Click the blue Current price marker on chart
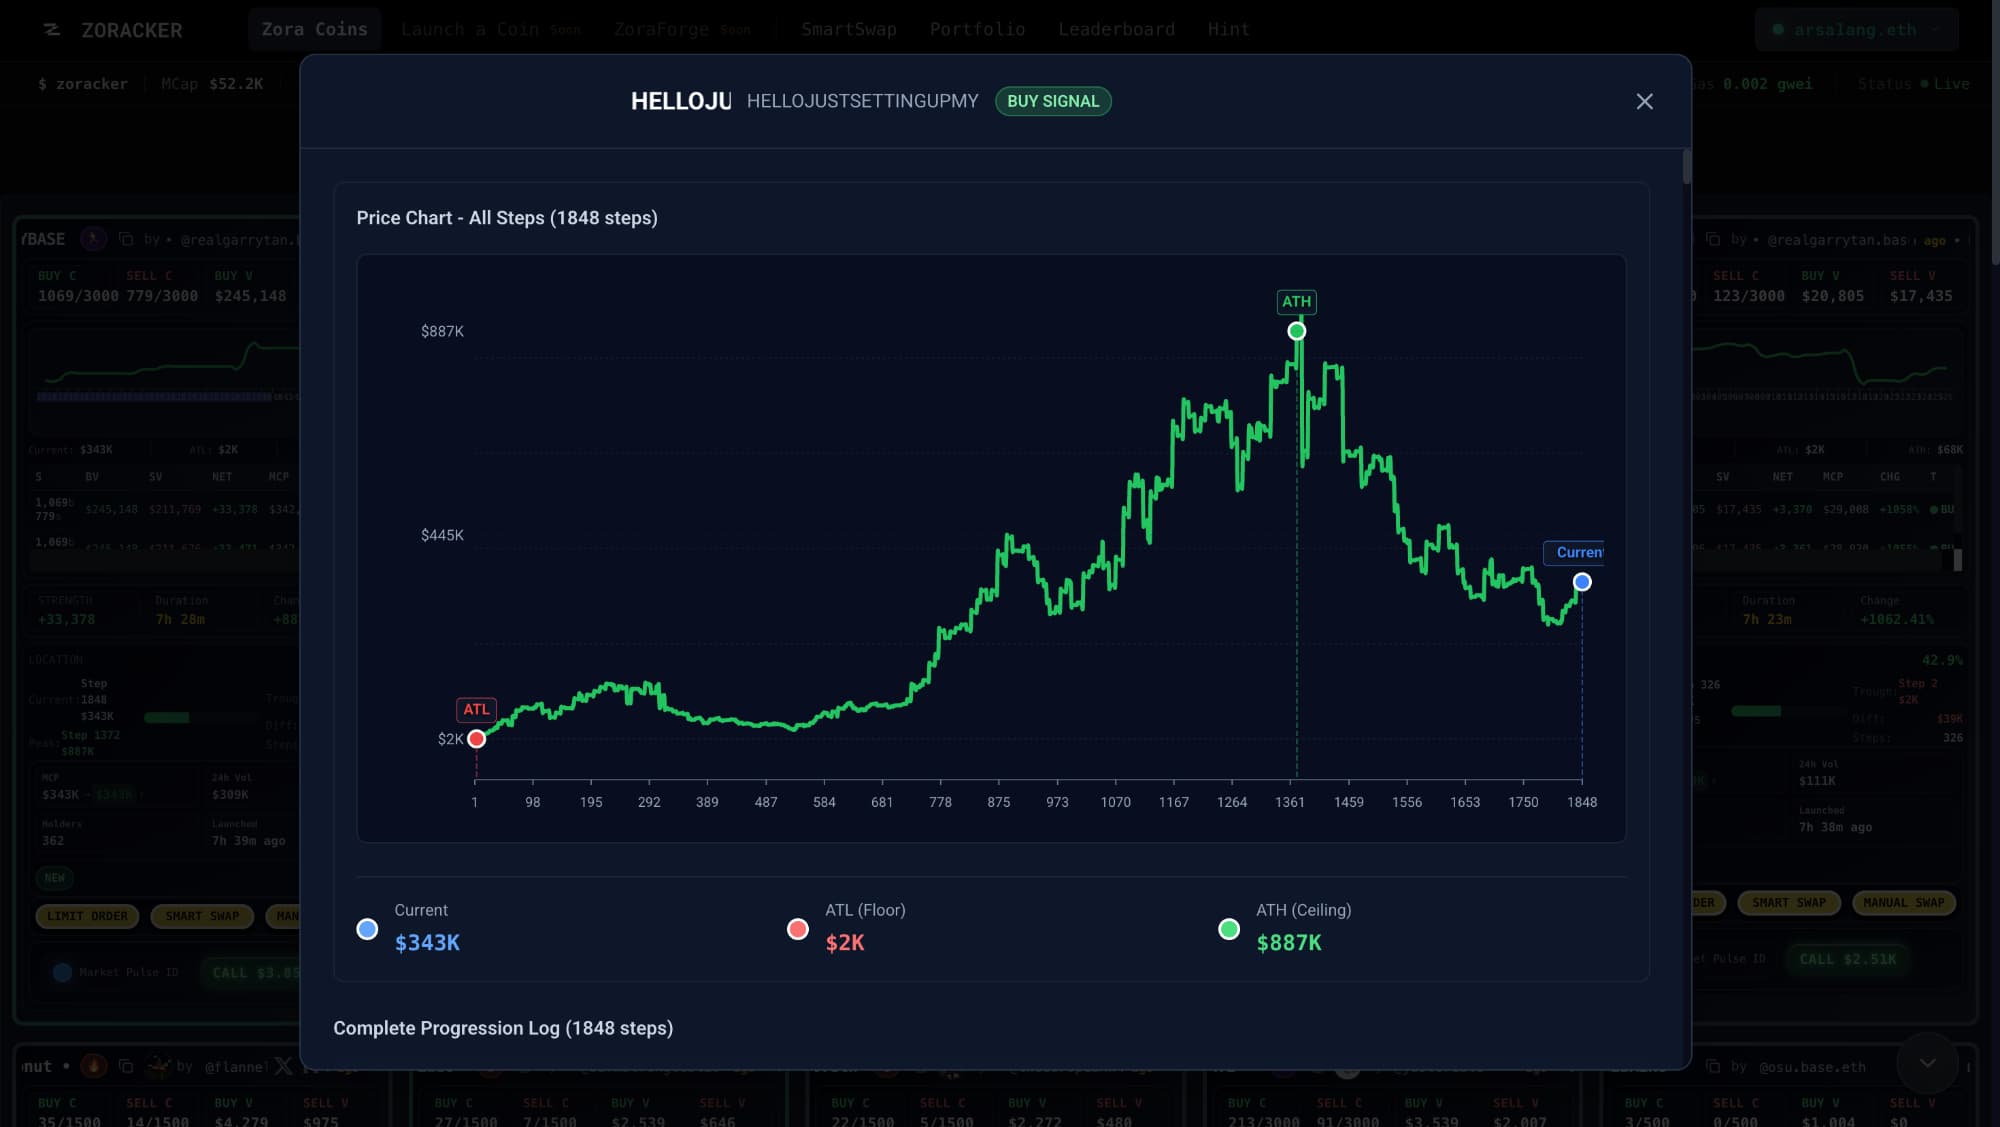 (1581, 582)
